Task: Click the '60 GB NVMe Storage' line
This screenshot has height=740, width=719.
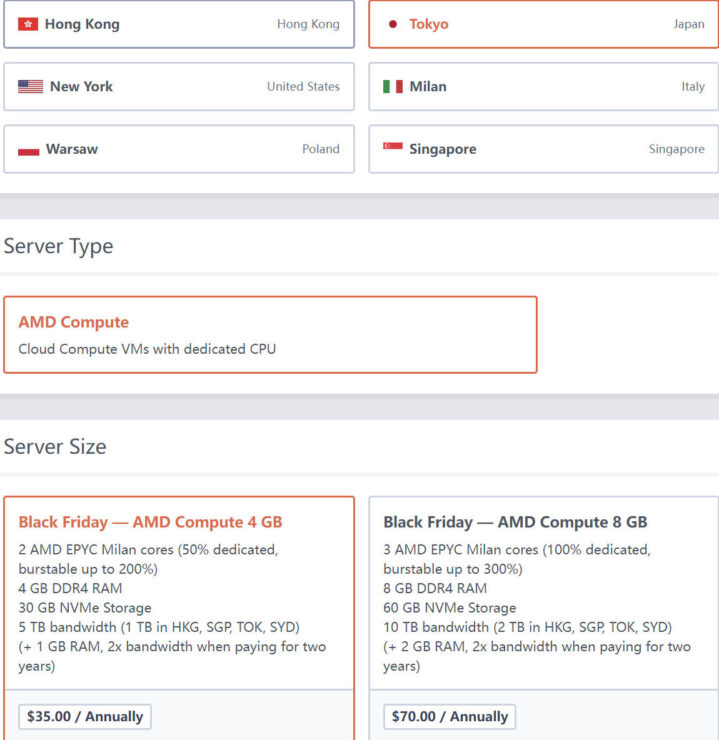Action: click(x=450, y=607)
